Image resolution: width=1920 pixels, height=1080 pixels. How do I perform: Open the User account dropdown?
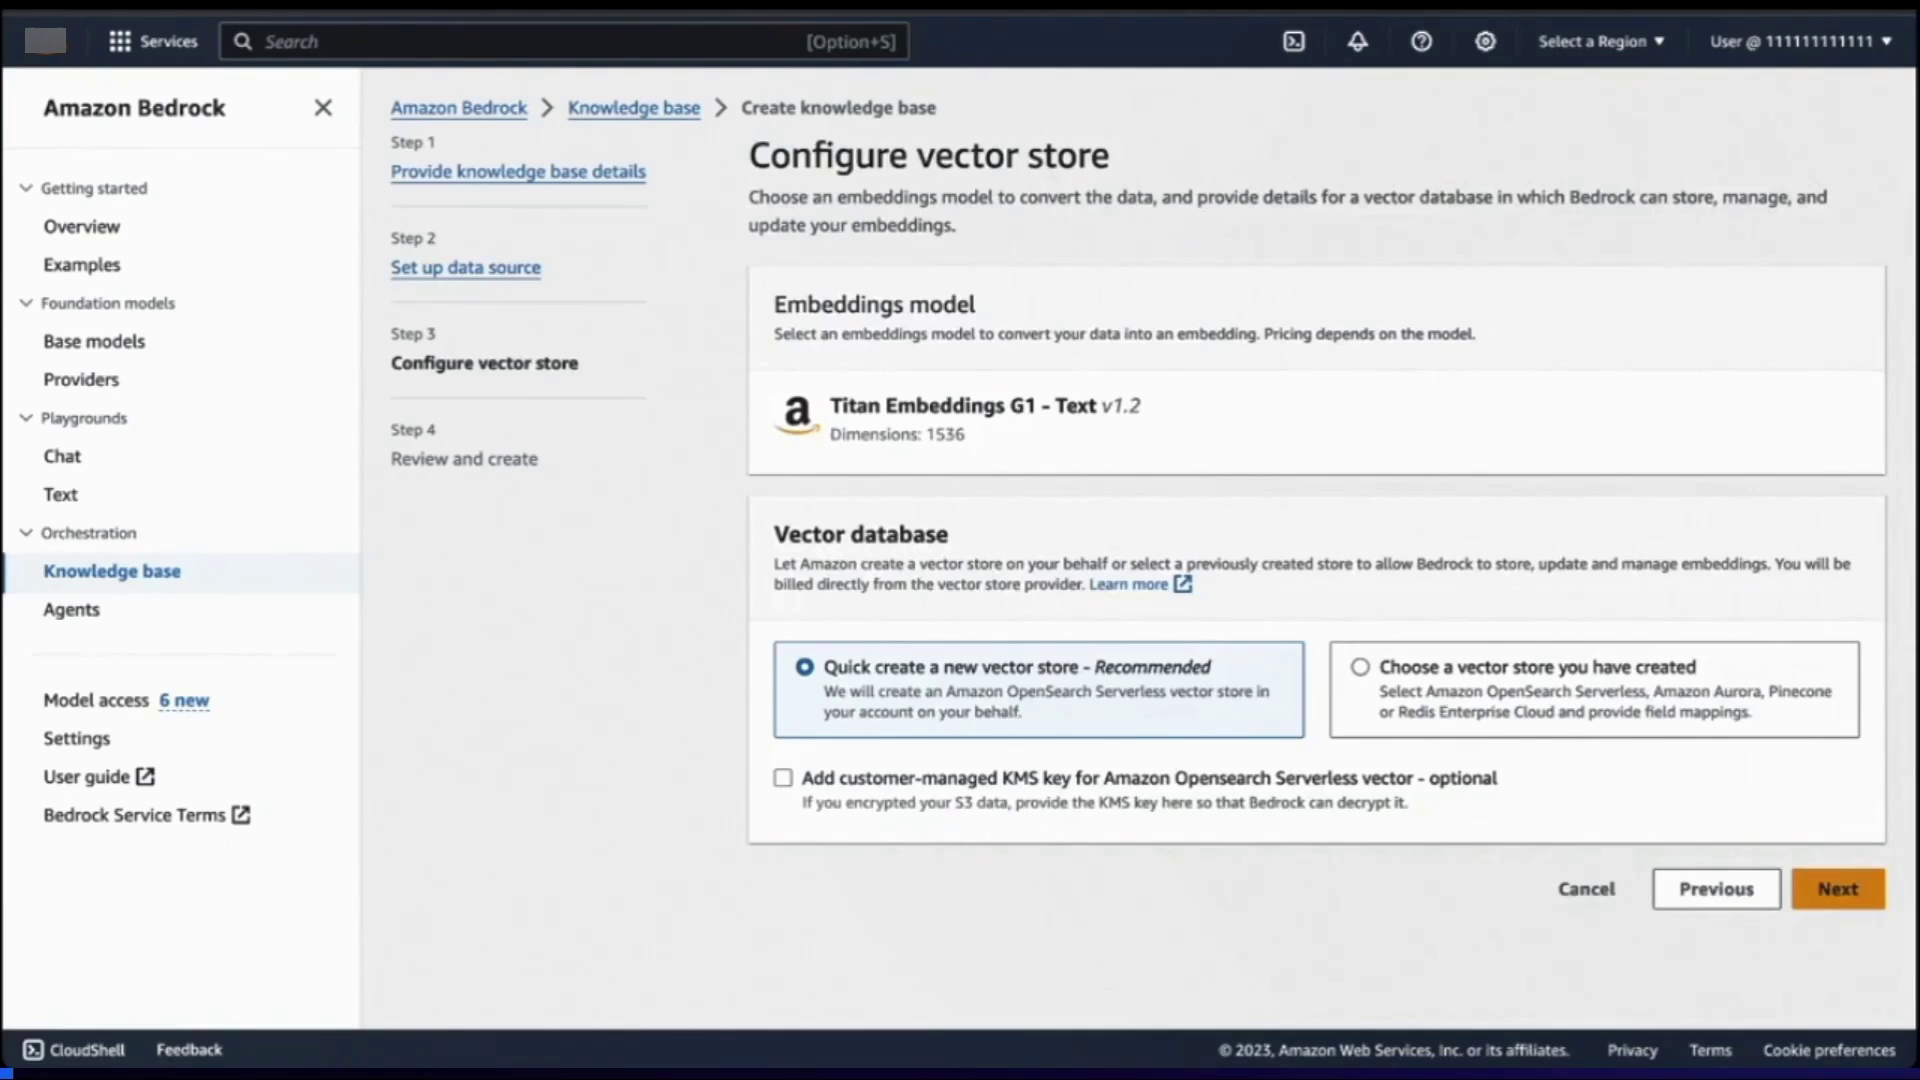(1800, 41)
